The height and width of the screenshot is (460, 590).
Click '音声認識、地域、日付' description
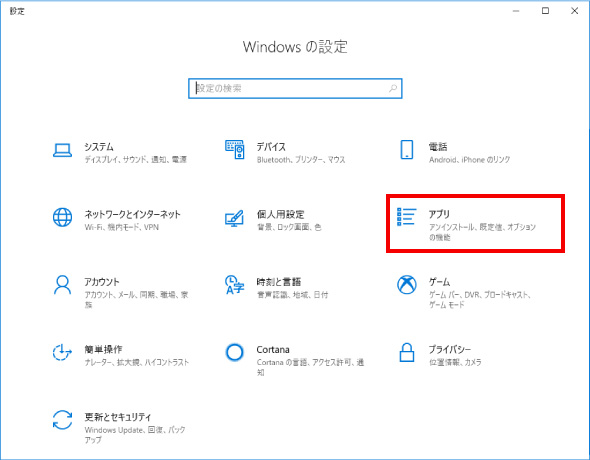coord(292,295)
